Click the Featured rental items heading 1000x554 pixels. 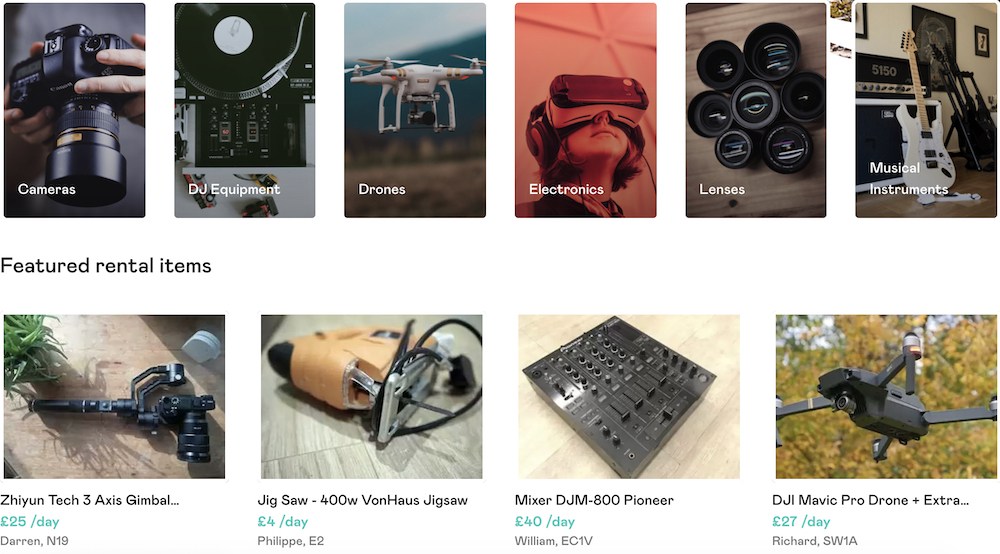[106, 265]
